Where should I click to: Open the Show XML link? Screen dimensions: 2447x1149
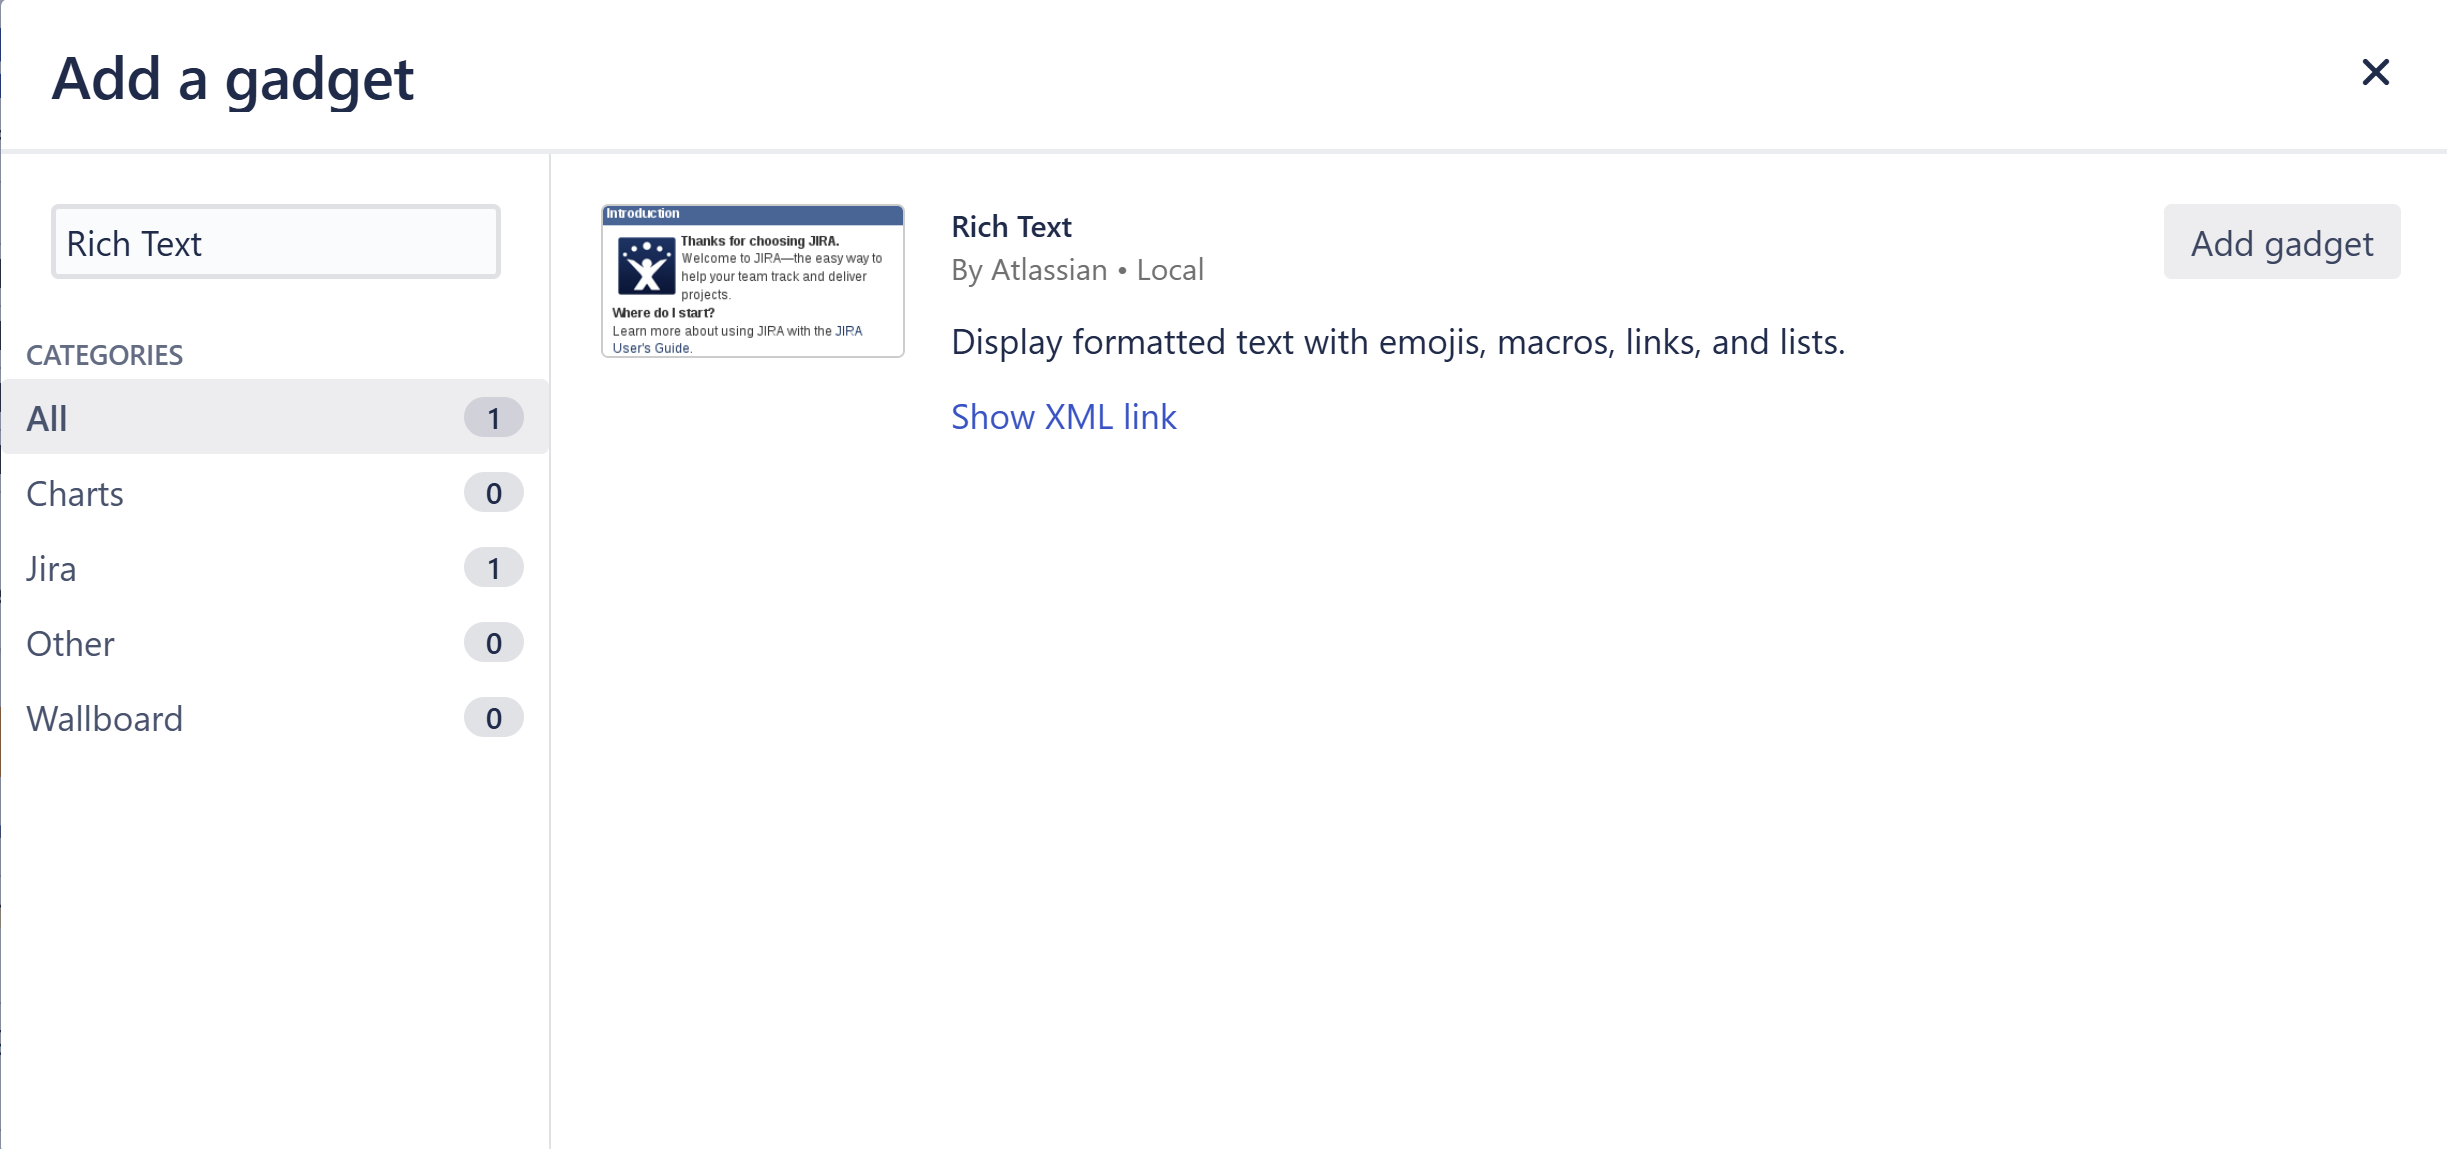(x=1063, y=416)
